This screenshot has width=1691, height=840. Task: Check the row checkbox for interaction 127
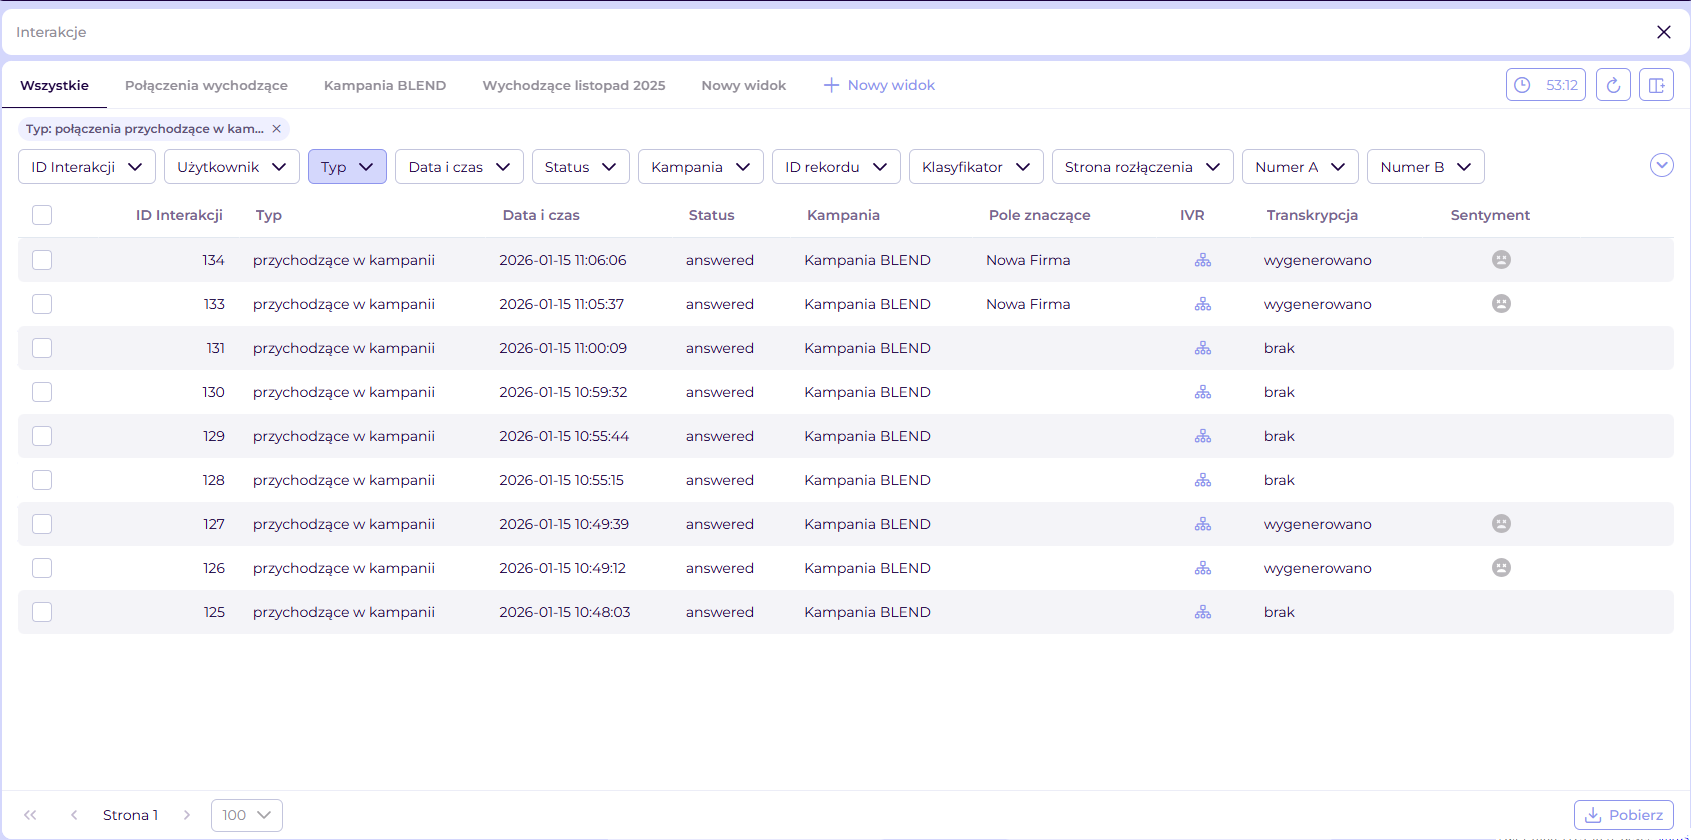pyautogui.click(x=42, y=524)
